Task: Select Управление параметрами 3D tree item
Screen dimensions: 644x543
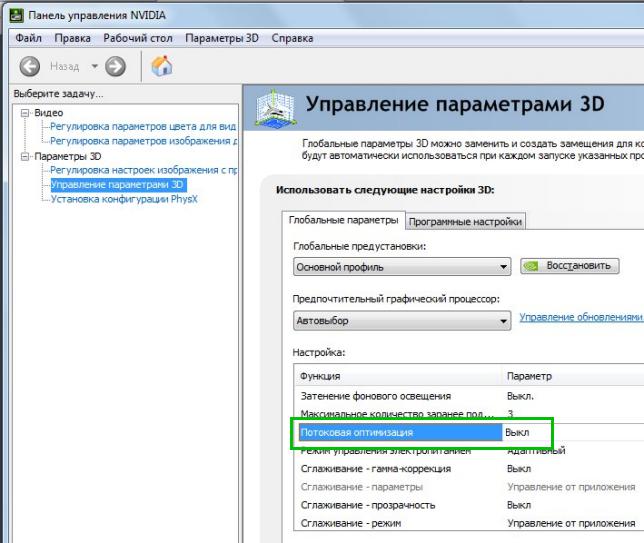Action: [x=117, y=185]
